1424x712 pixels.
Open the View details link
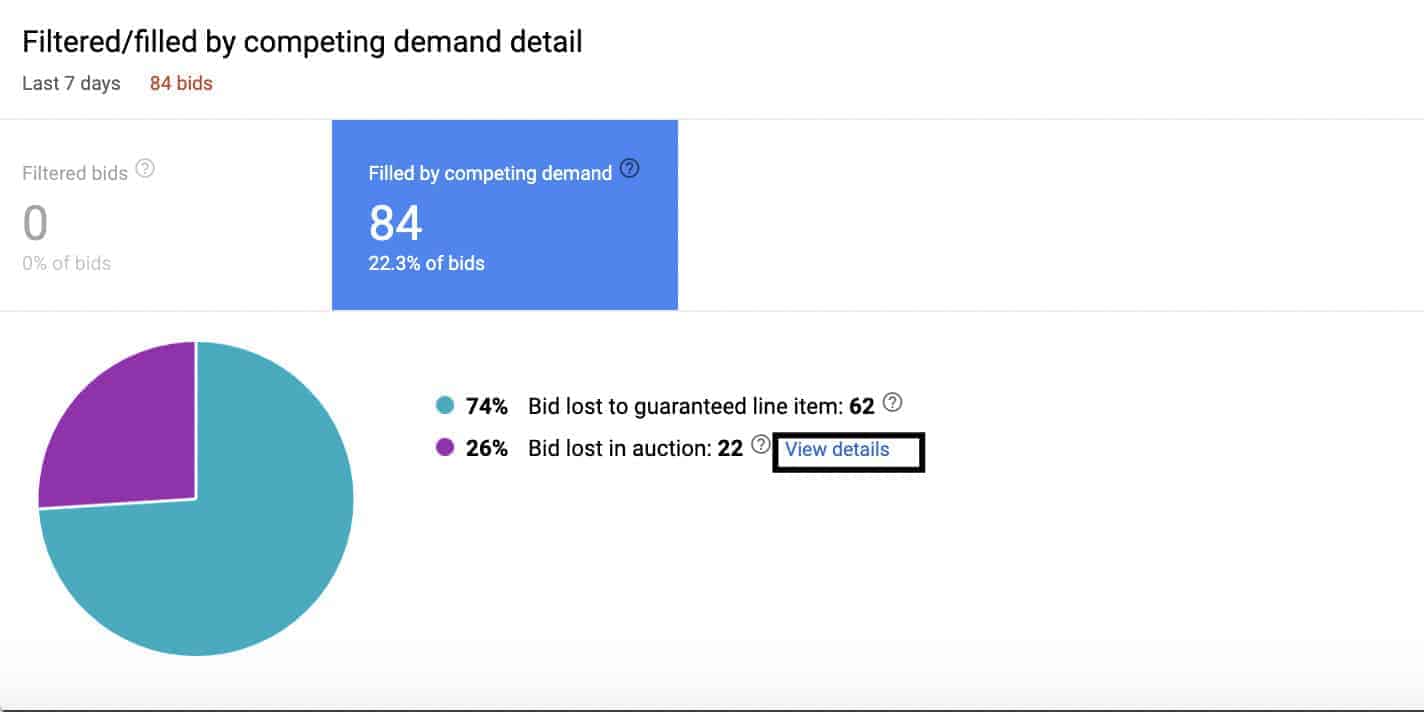click(x=837, y=449)
